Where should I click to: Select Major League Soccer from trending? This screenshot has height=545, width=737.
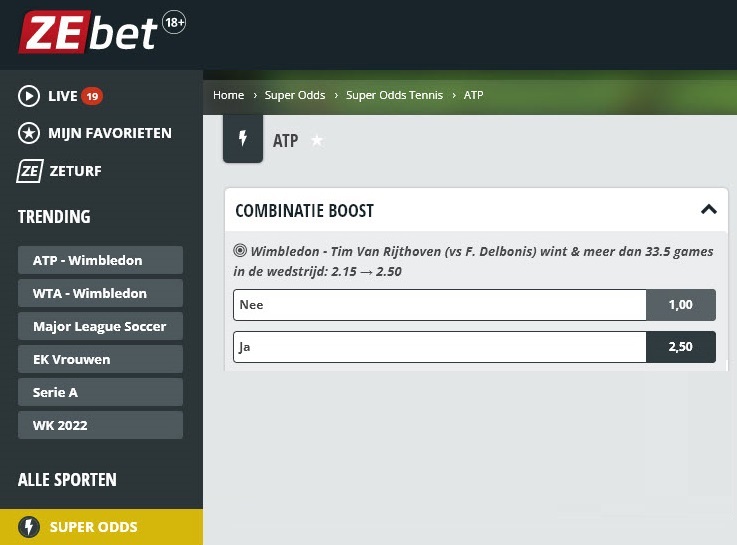100,326
